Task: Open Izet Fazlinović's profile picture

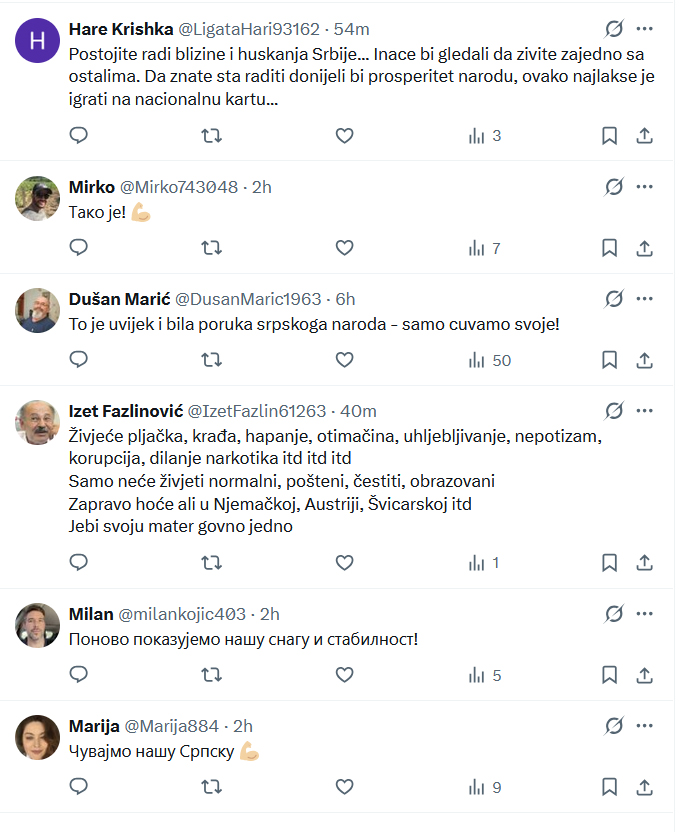Action: pyautogui.click(x=38, y=422)
